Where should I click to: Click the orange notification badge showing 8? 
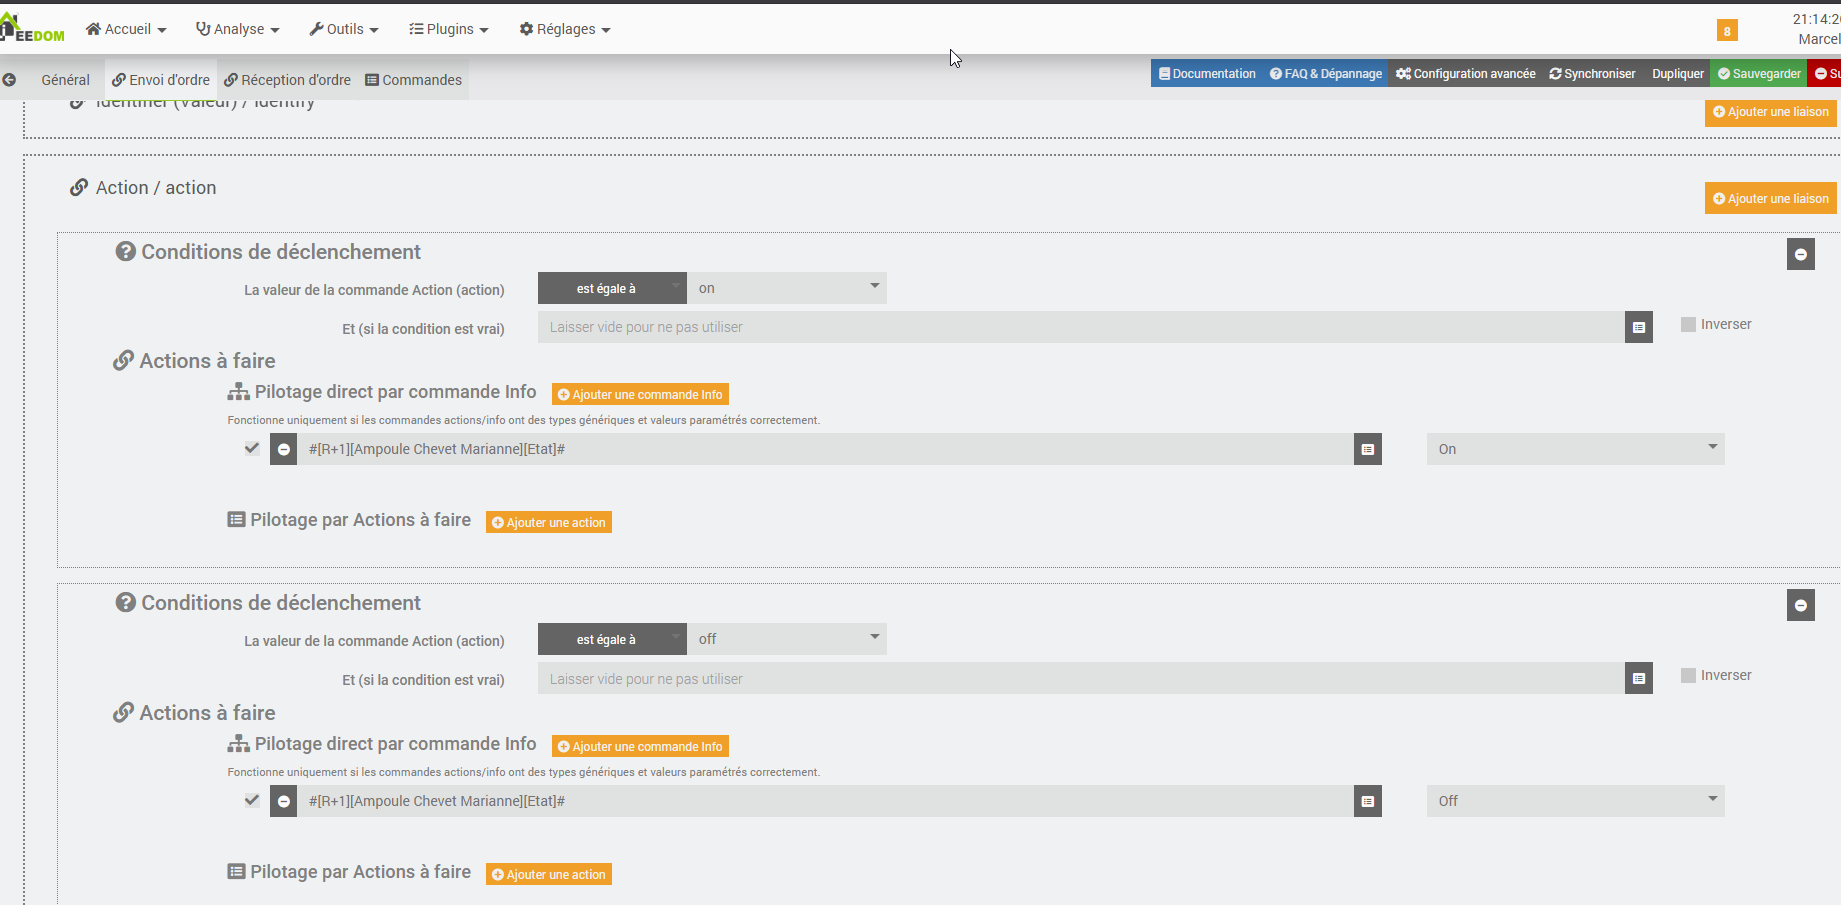pyautogui.click(x=1727, y=31)
